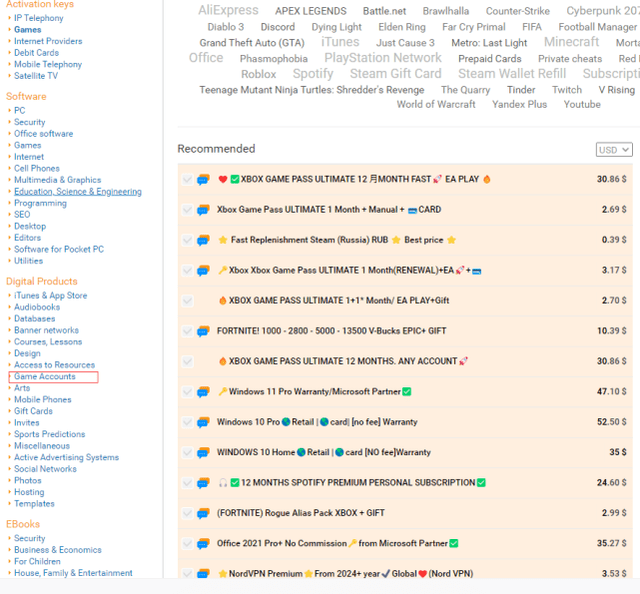
Task: Click chat icon next to Fast Replenishment Steam listing
Action: (x=203, y=240)
